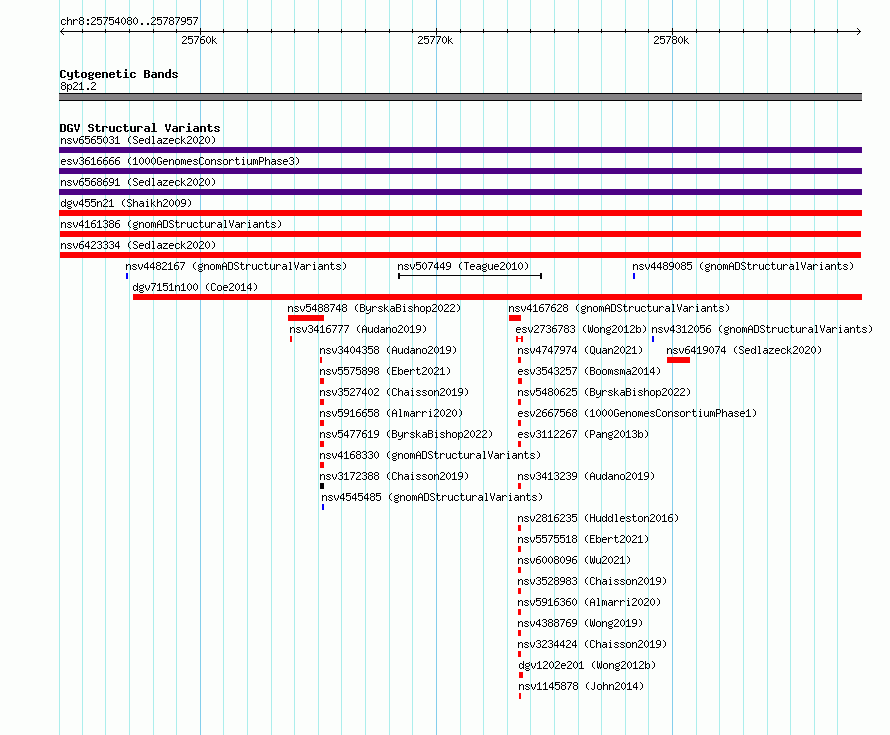Open the dgv7151n100 (Coe2014) label

tap(195, 287)
